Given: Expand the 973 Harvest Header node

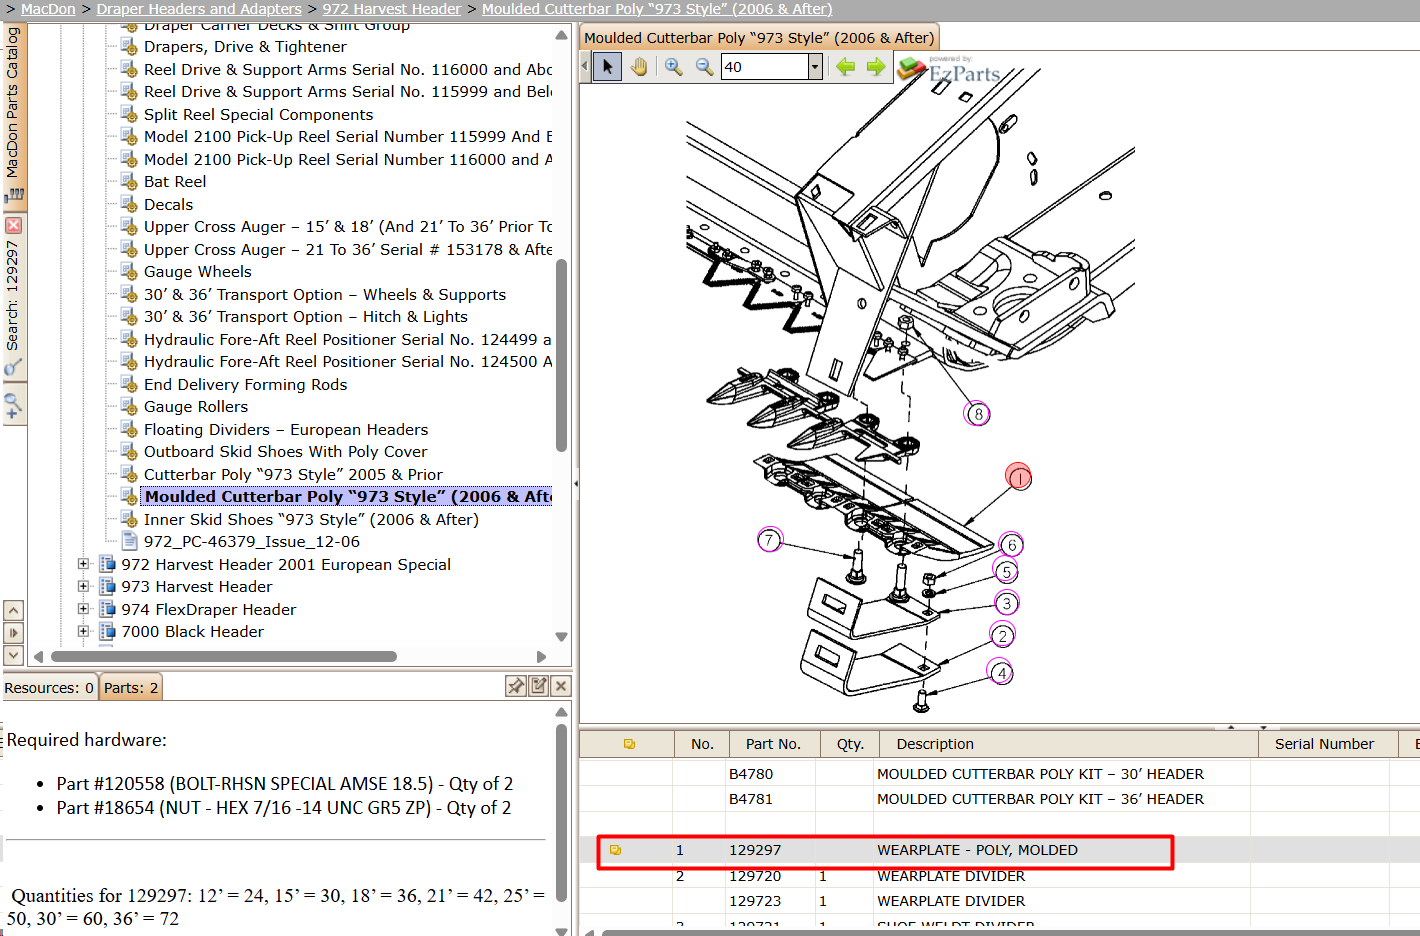Looking at the screenshot, I should (84, 586).
